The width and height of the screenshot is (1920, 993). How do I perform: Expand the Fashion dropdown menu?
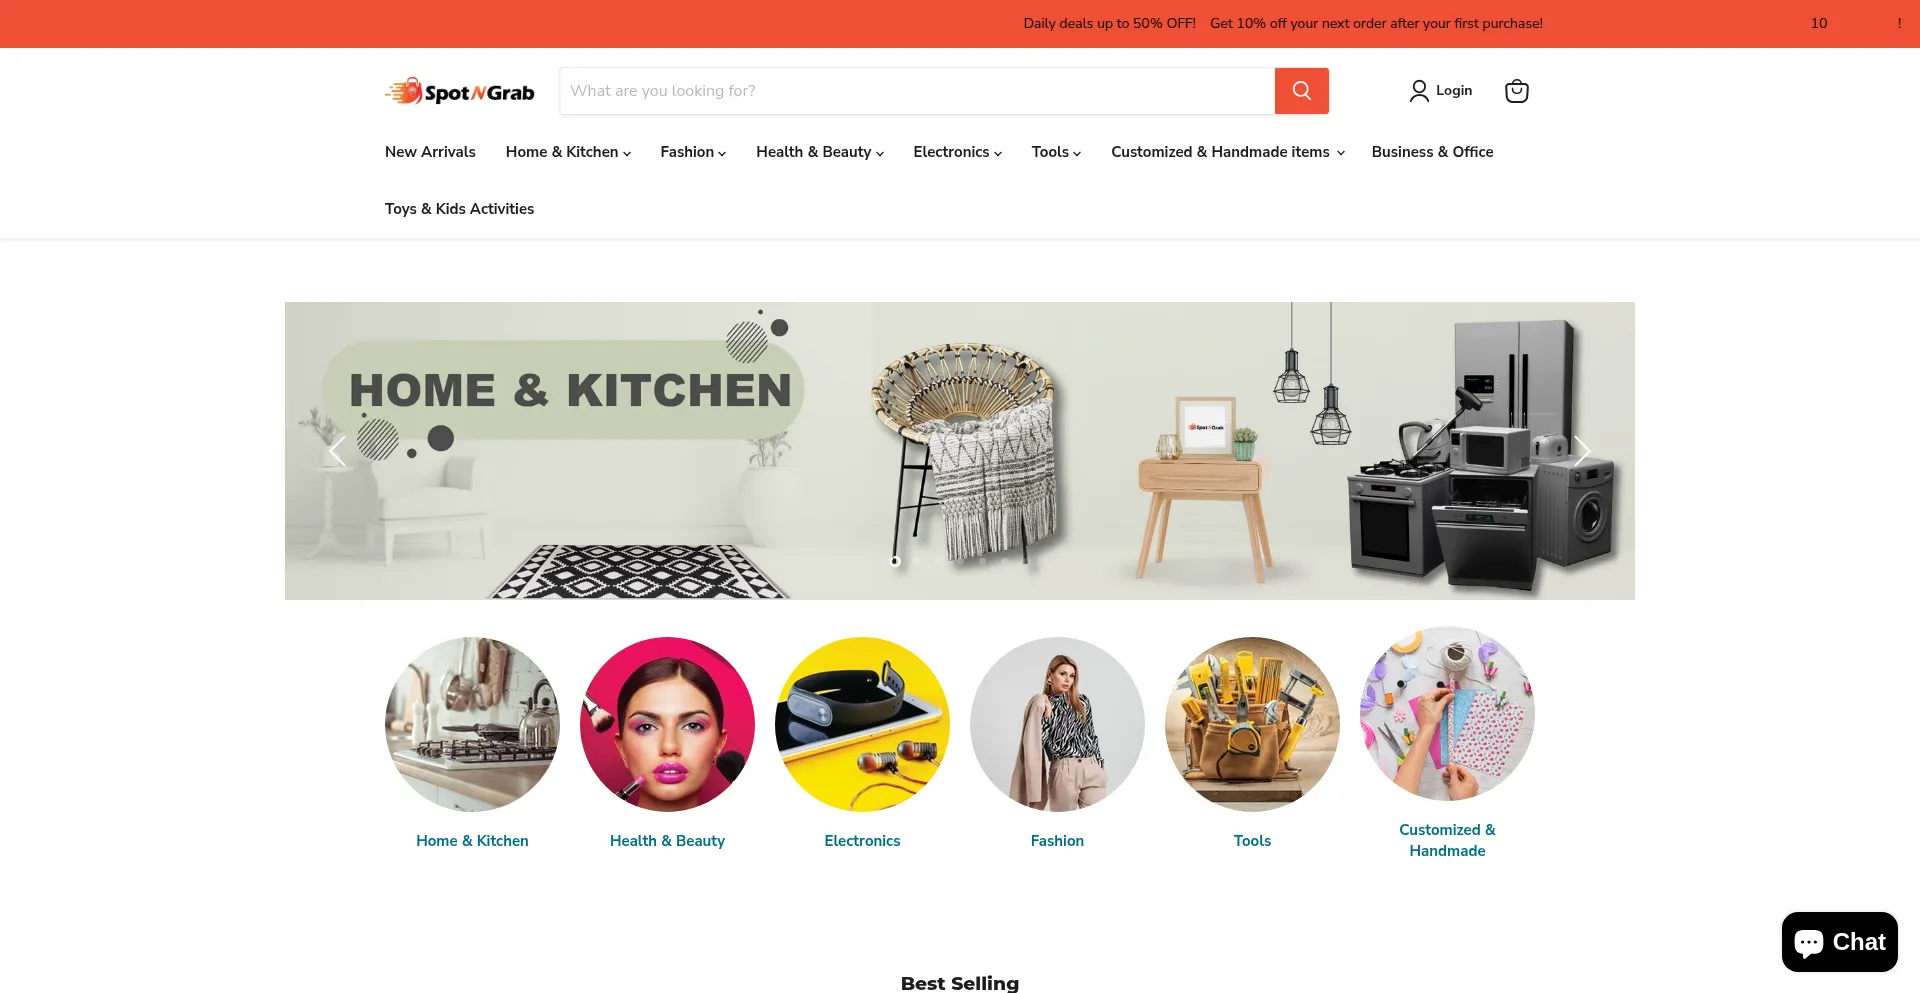coord(693,152)
